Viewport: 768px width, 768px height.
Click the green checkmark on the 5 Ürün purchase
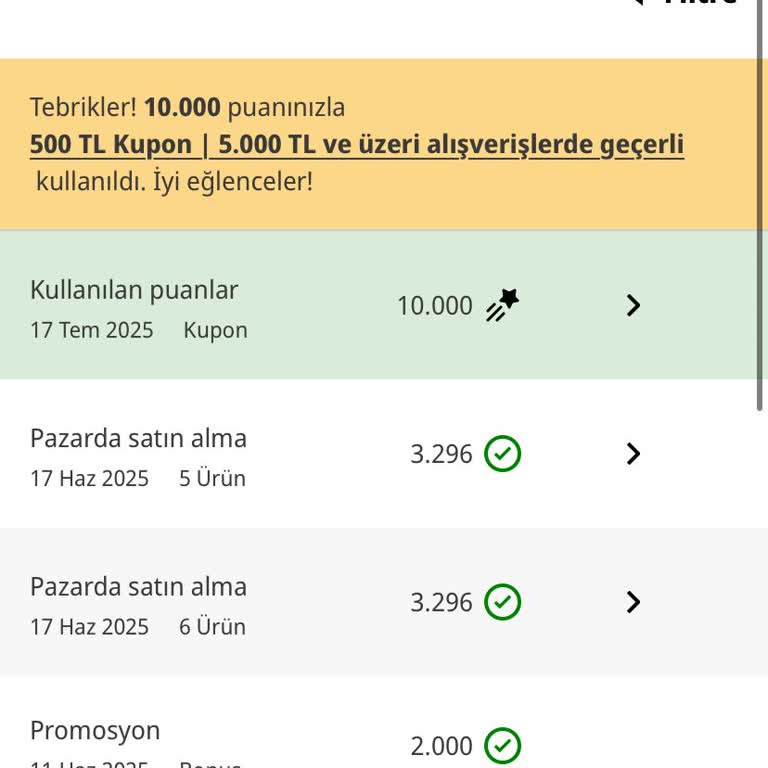(x=502, y=454)
